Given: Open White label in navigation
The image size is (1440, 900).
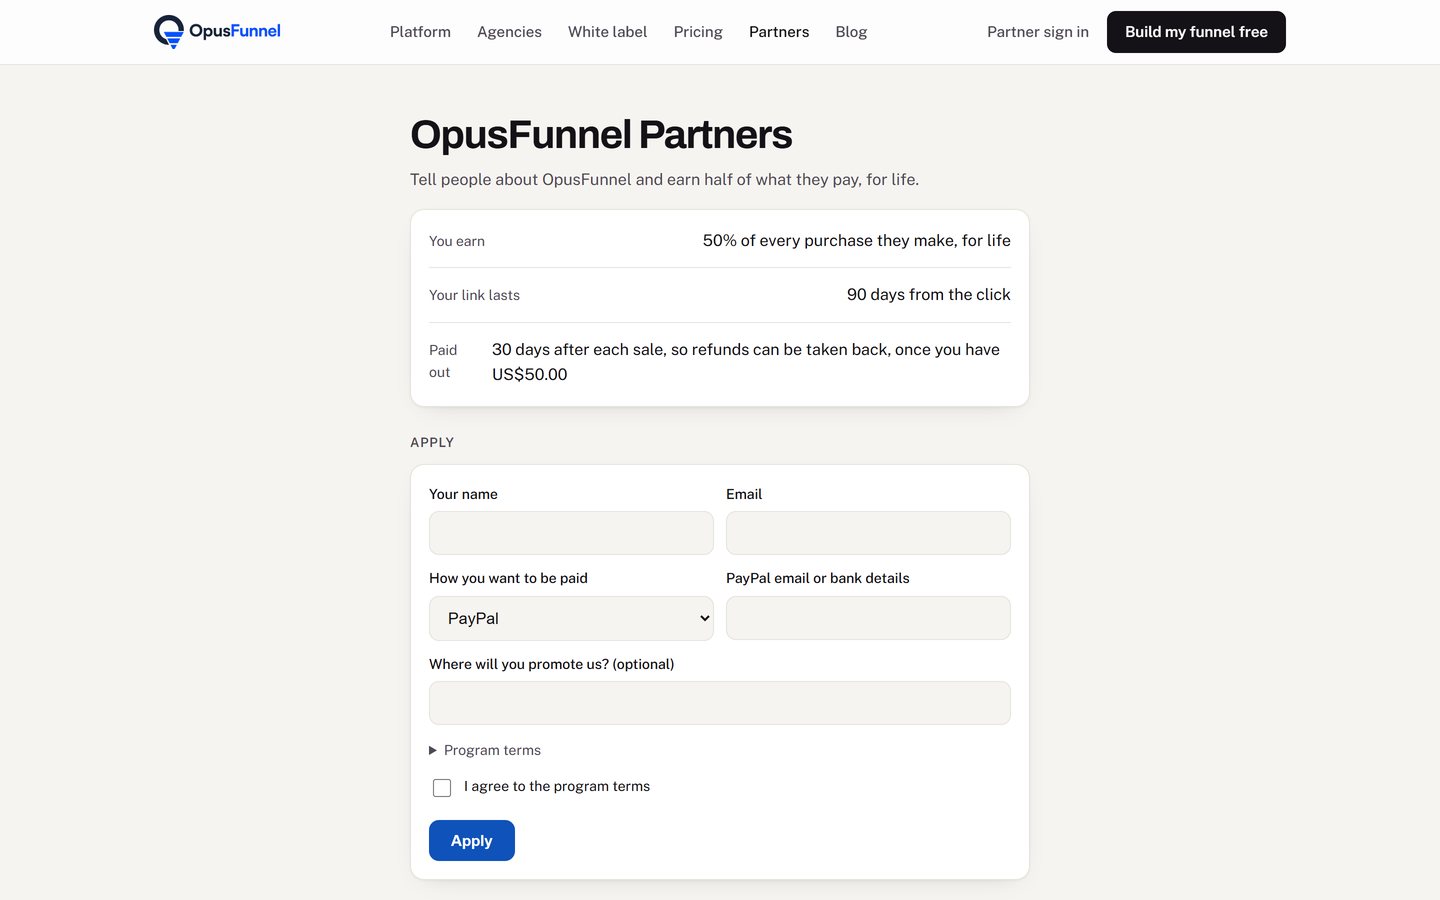Looking at the screenshot, I should pyautogui.click(x=607, y=32).
